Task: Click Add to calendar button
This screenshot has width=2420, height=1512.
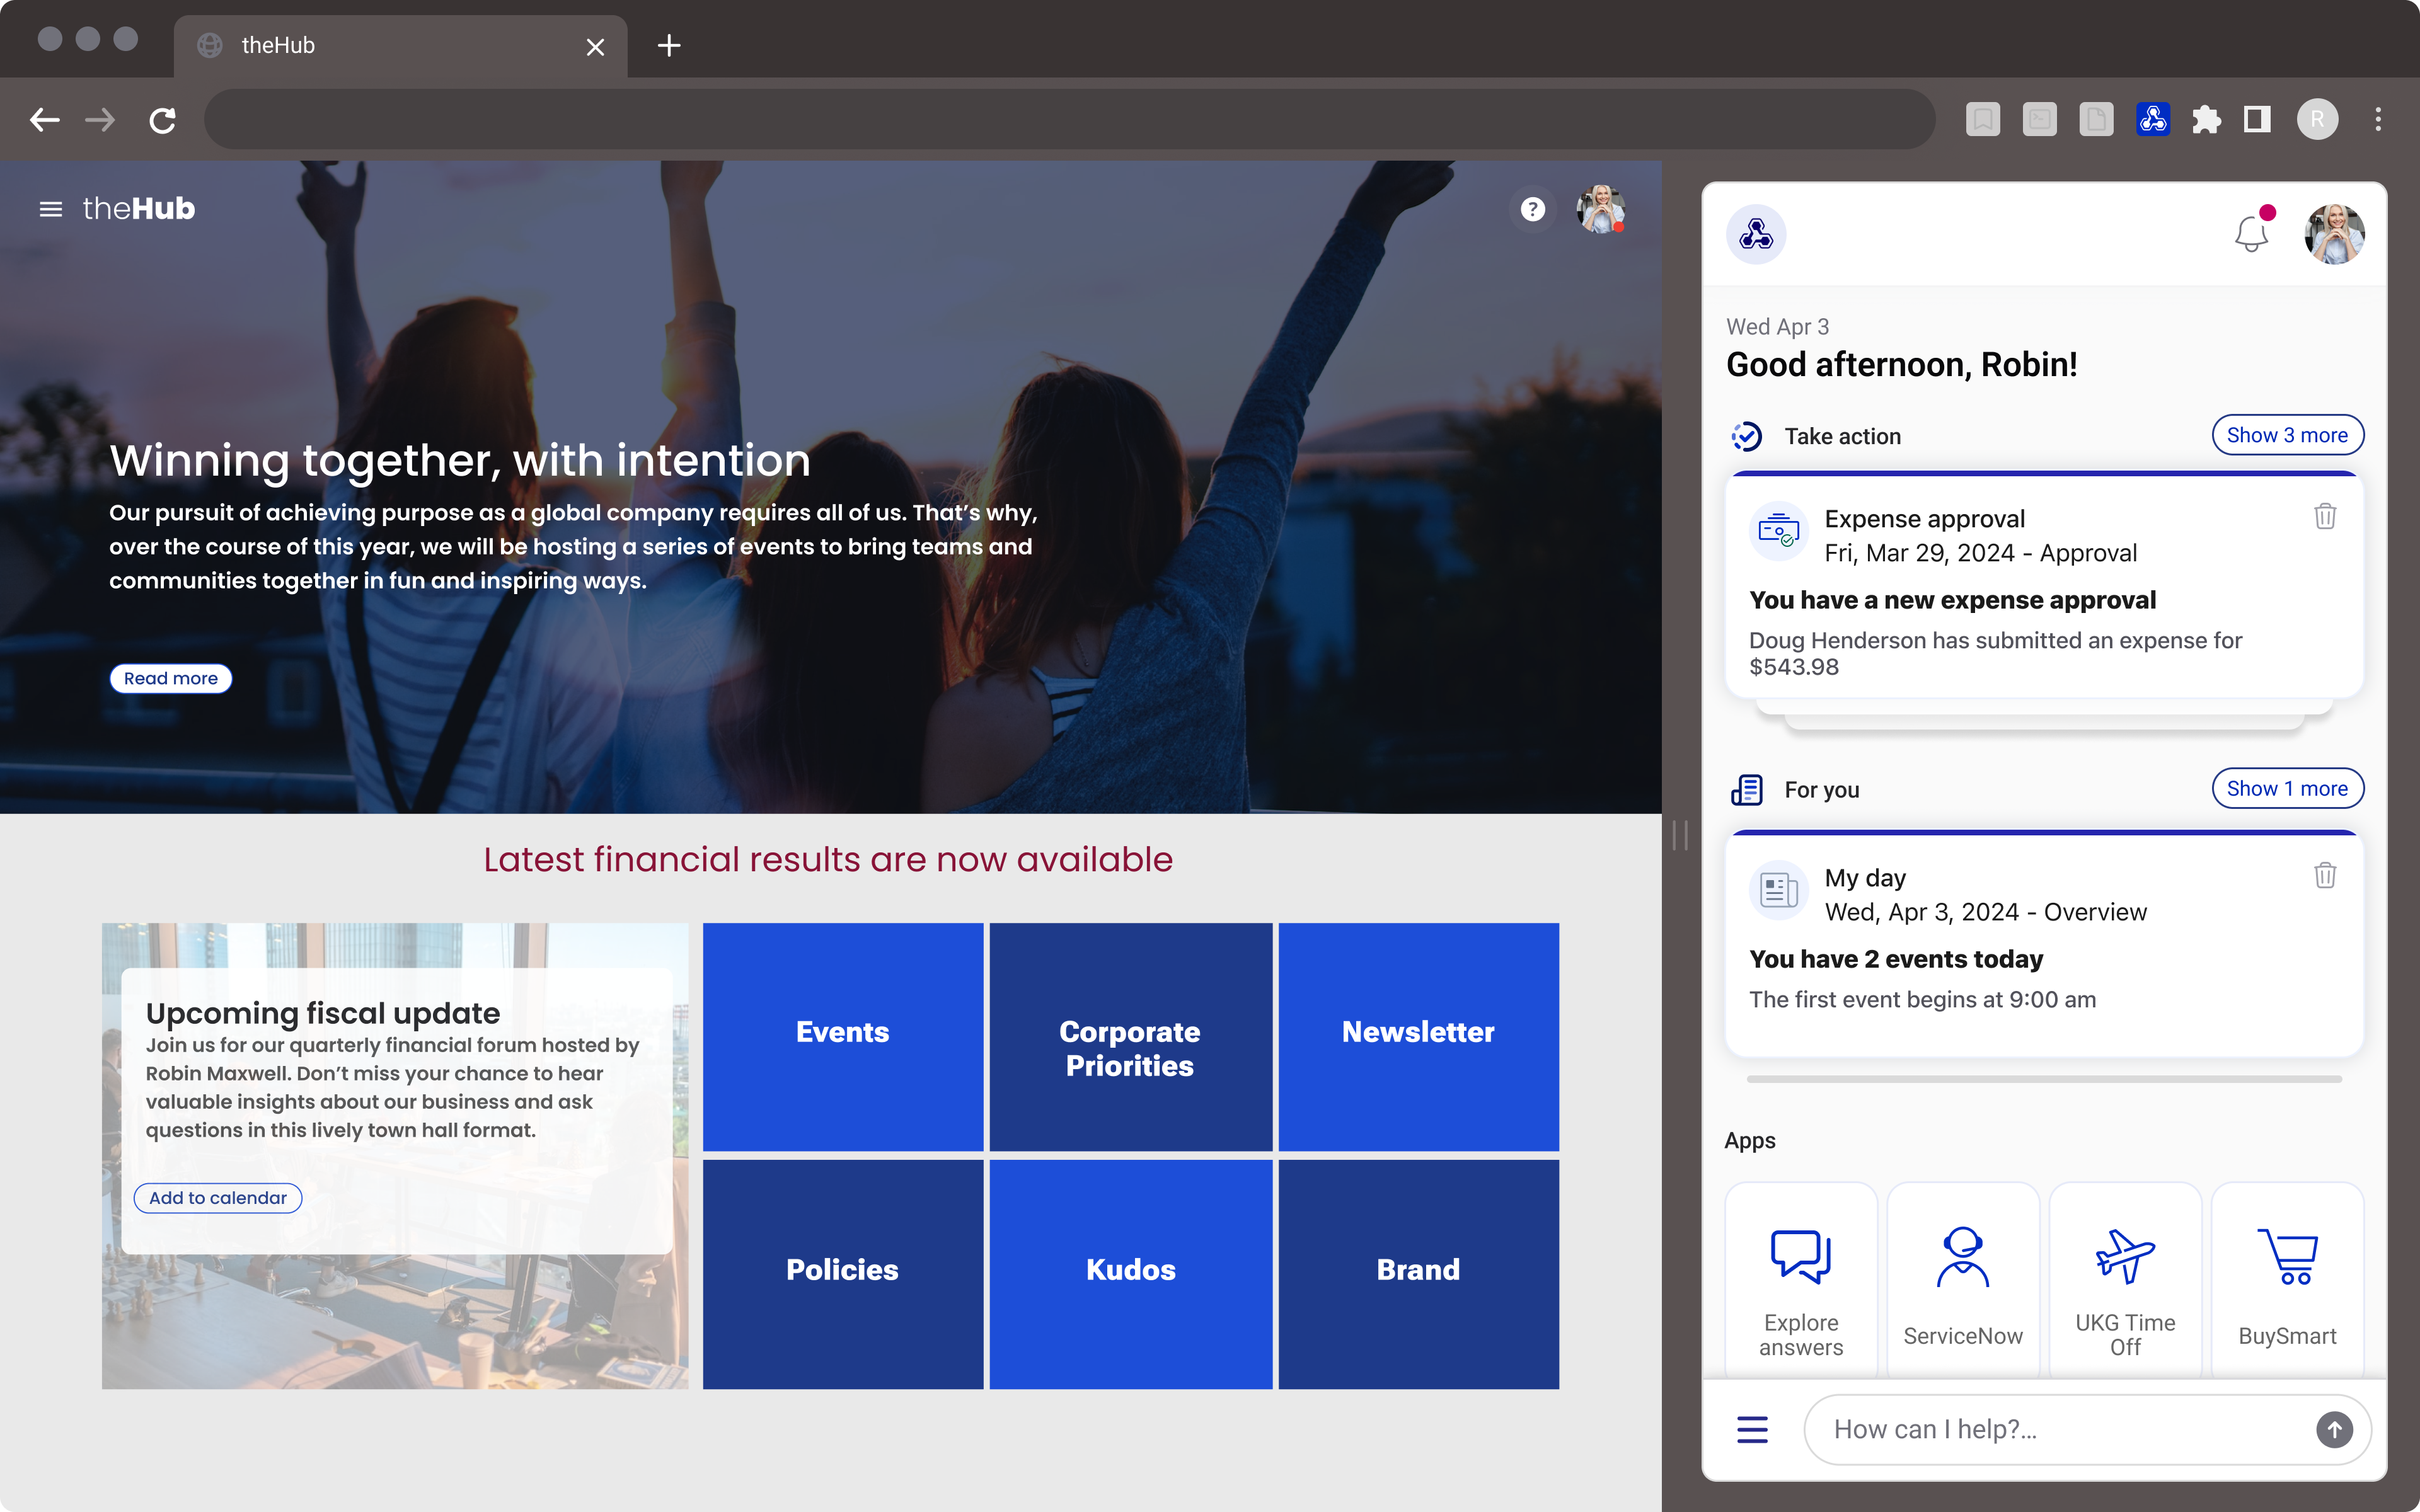Action: (x=218, y=1197)
